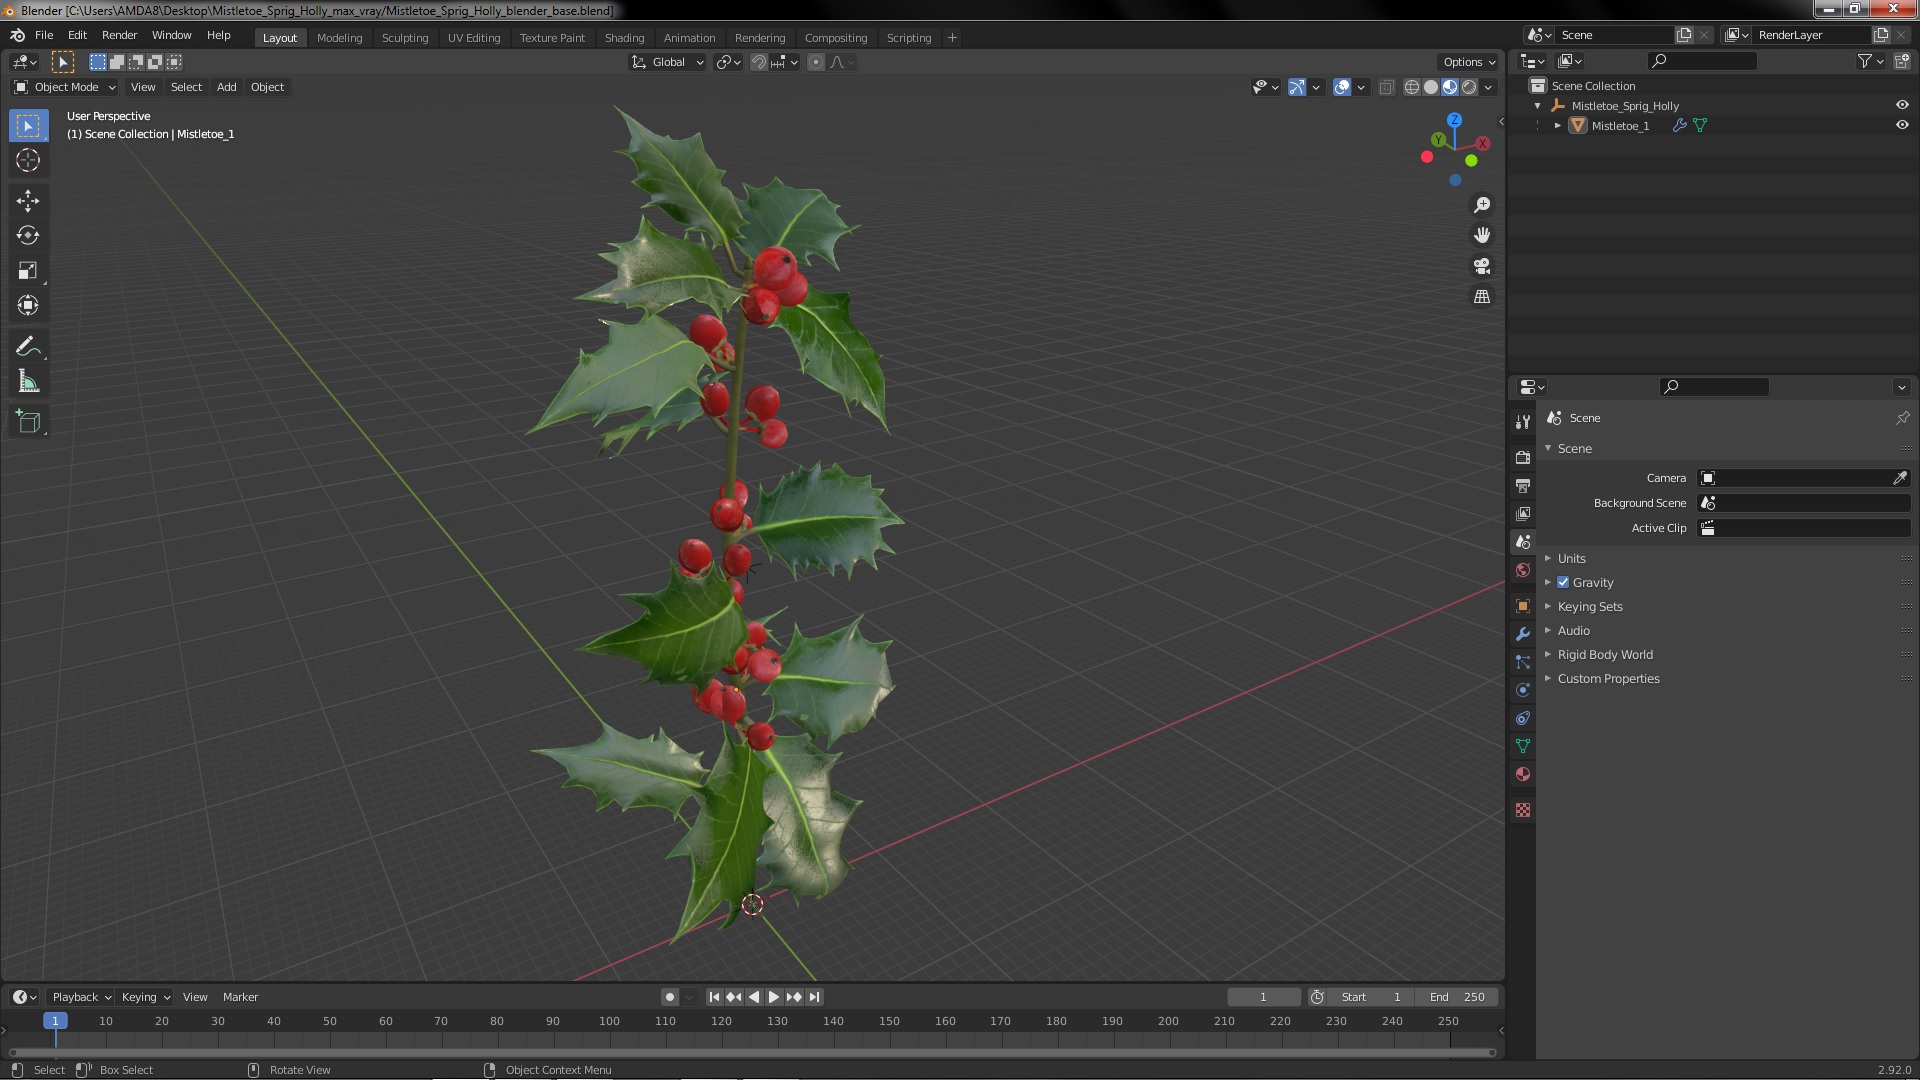Play the animation forward

773,997
